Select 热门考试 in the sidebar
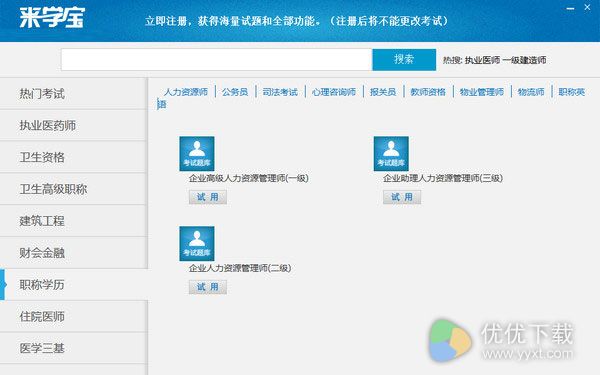This screenshot has width=600, height=375. (x=73, y=93)
